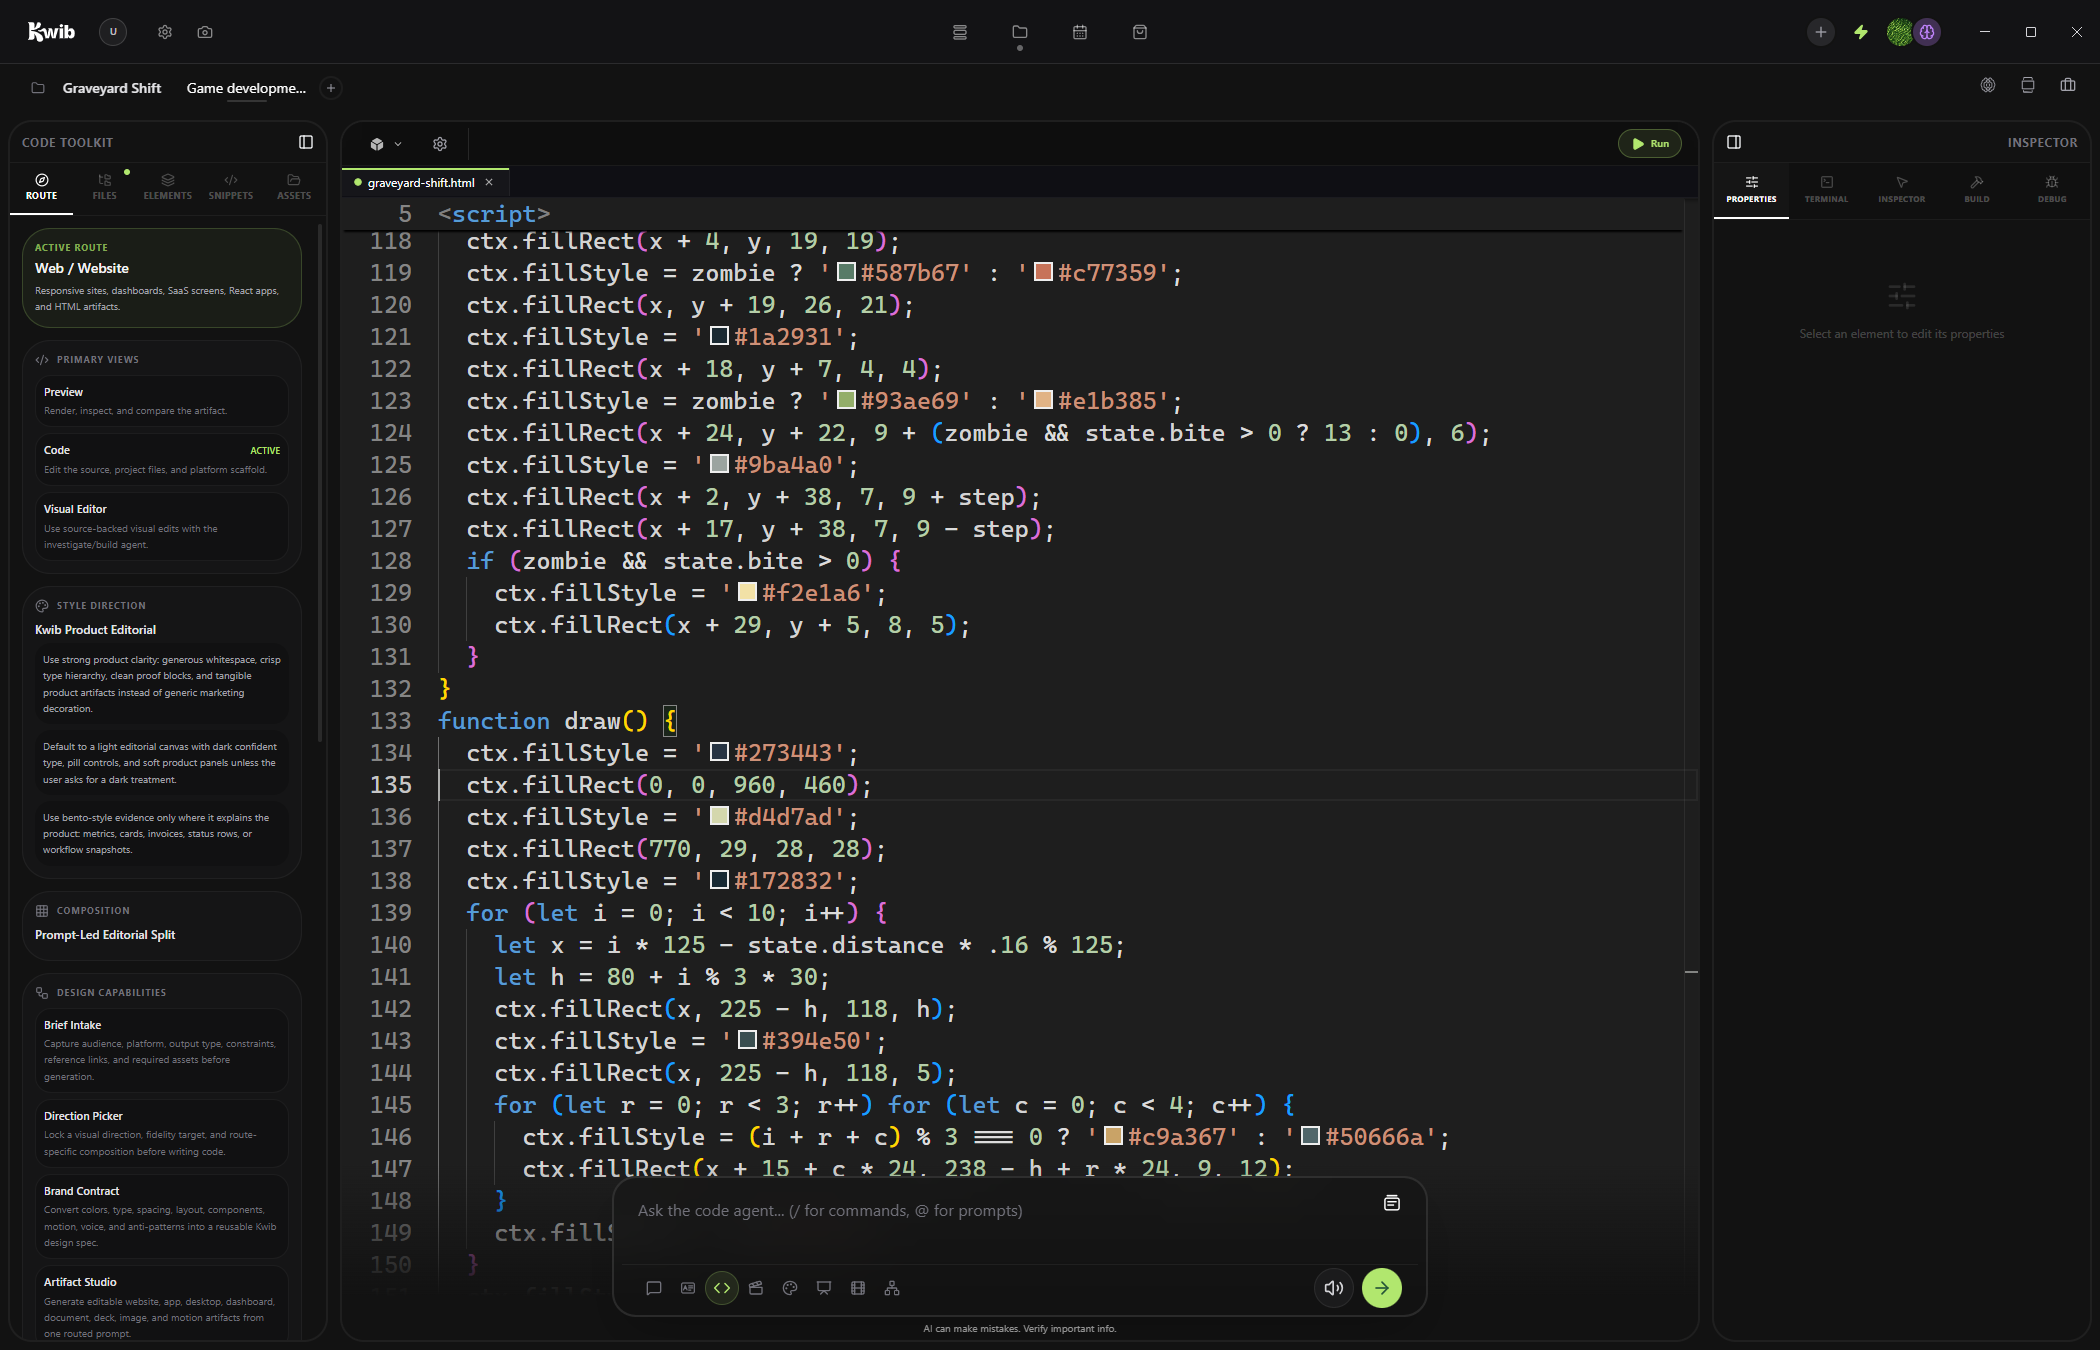Viewport: 2100px width, 1350px height.
Task: Open the camera screenshot icon
Action: tap(205, 32)
